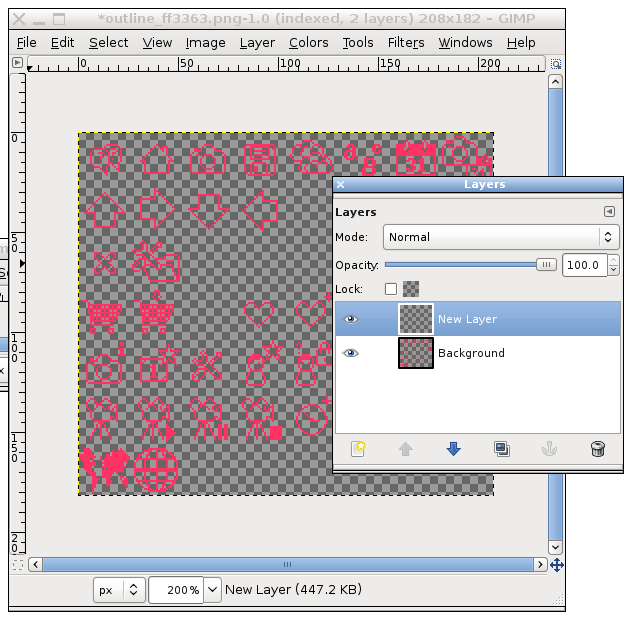The width and height of the screenshot is (632, 620).
Task: Raise the layer with the up arrow
Action: (405, 449)
